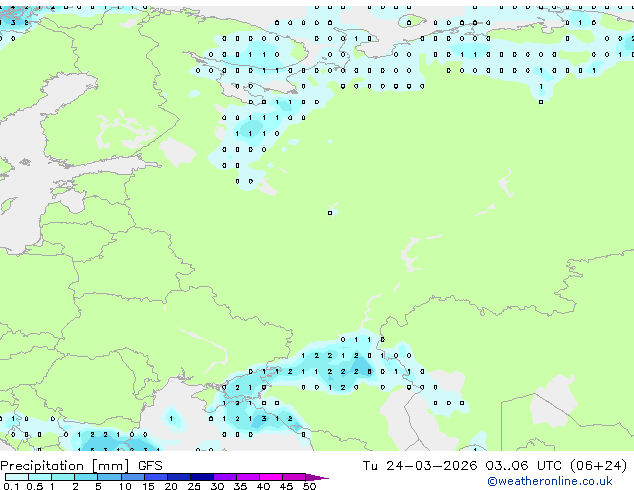Click the '03..06 UTC' time range text
This screenshot has height=490, width=634.
point(524,465)
